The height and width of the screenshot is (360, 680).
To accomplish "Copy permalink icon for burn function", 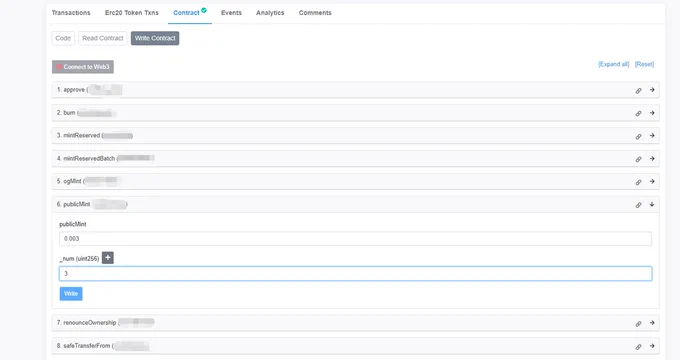I will (x=638, y=113).
